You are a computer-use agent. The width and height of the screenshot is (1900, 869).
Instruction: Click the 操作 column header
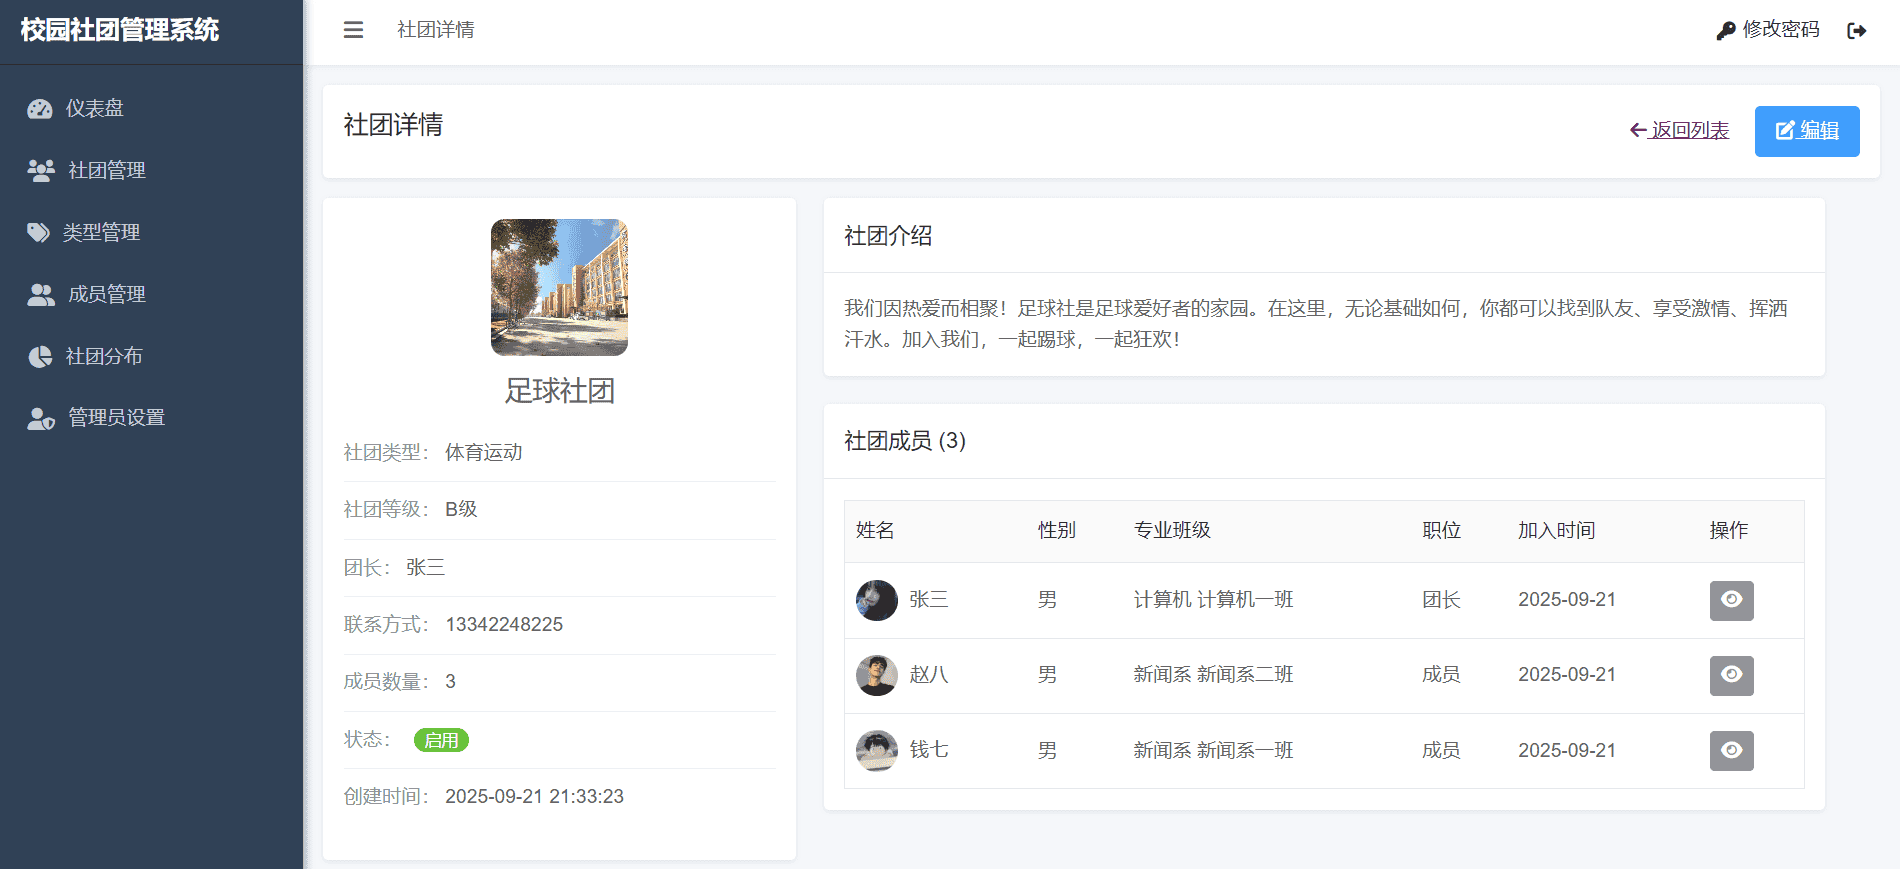pyautogui.click(x=1729, y=531)
